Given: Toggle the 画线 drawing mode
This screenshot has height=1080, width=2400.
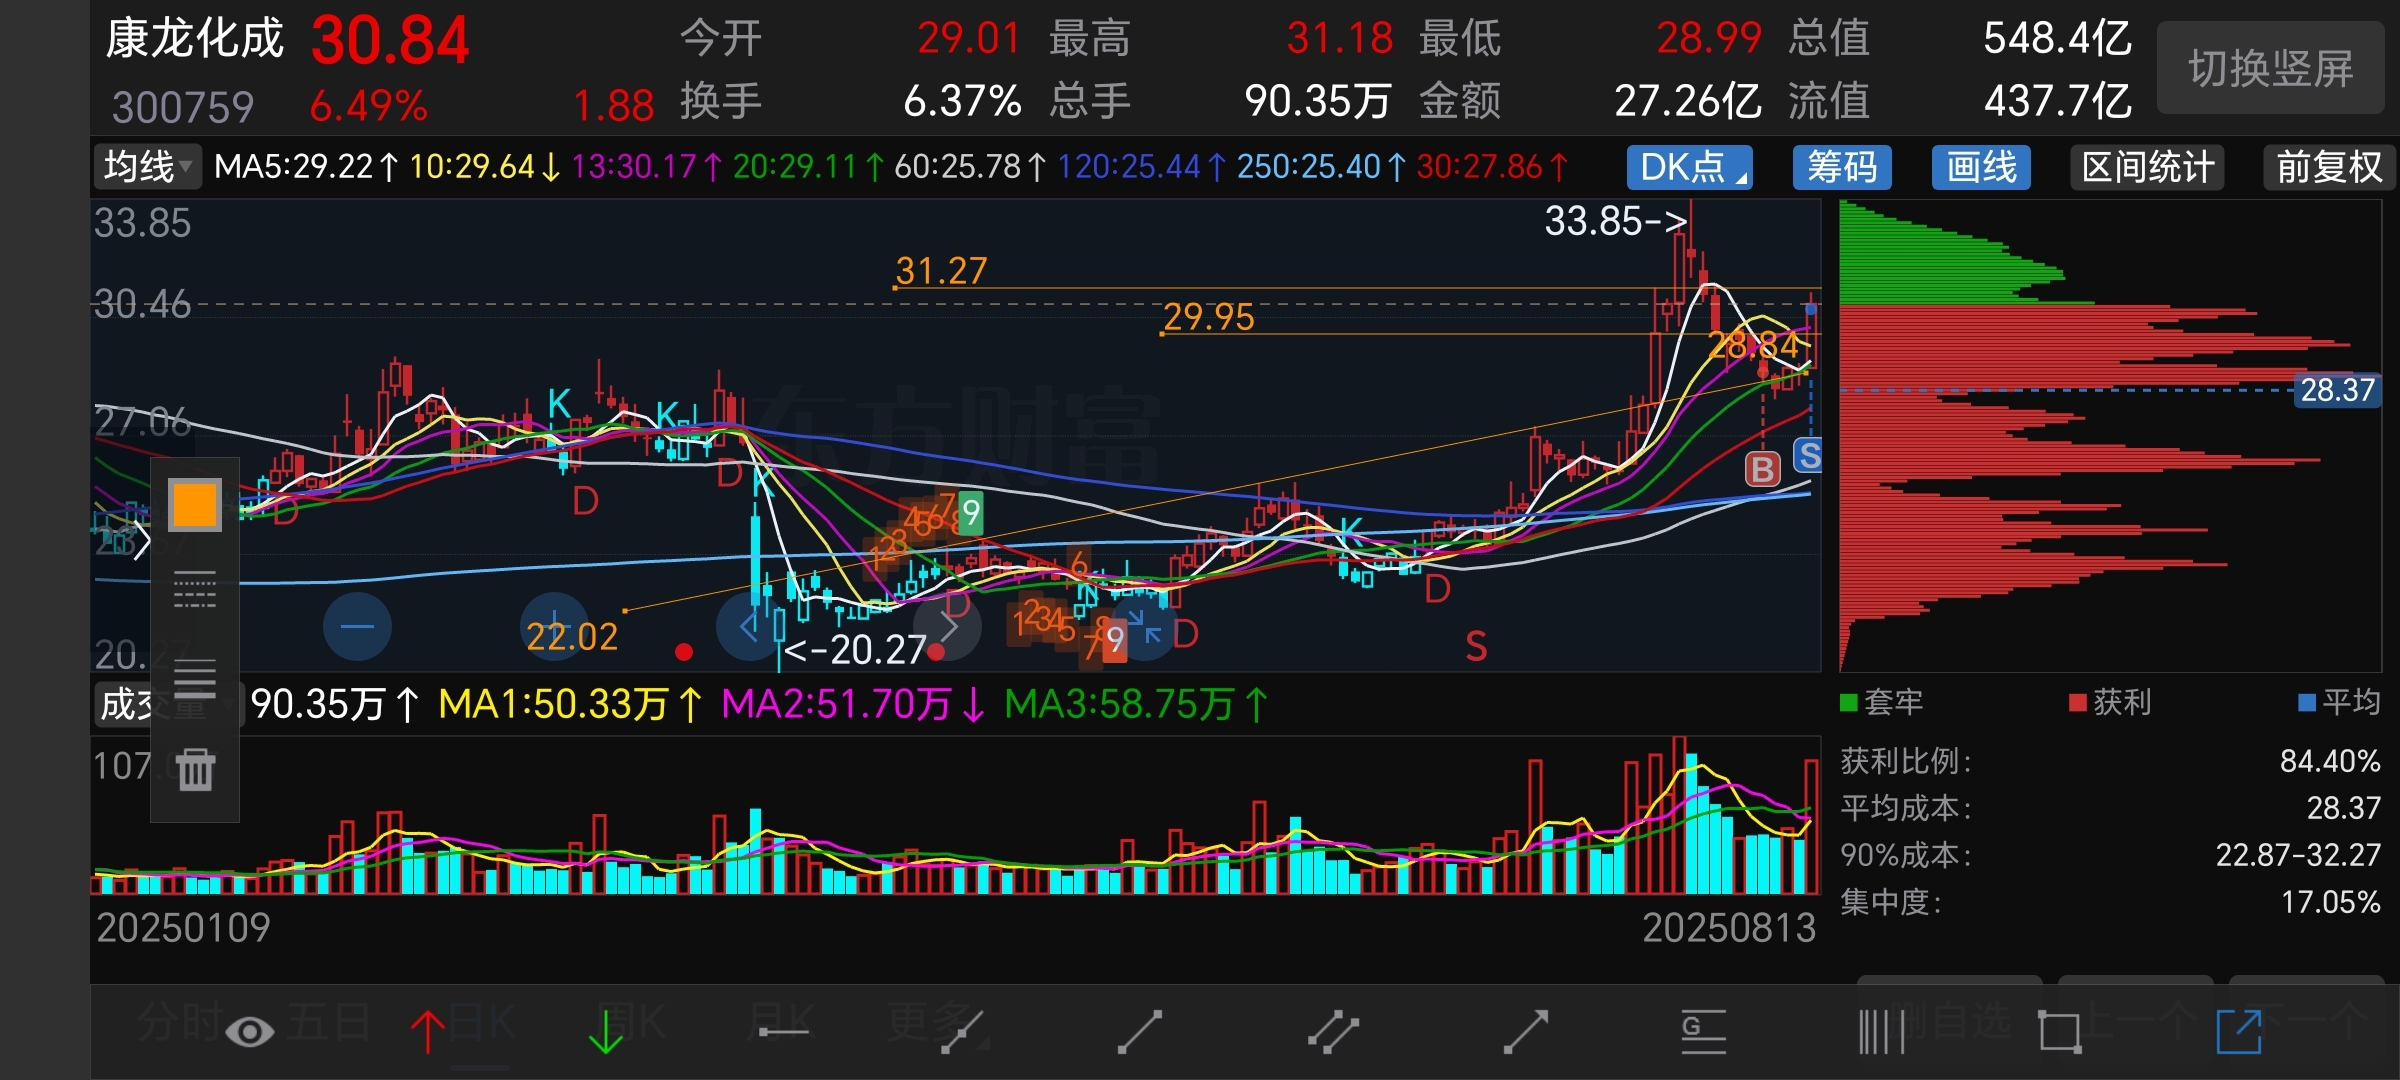Looking at the screenshot, I should [x=1981, y=167].
